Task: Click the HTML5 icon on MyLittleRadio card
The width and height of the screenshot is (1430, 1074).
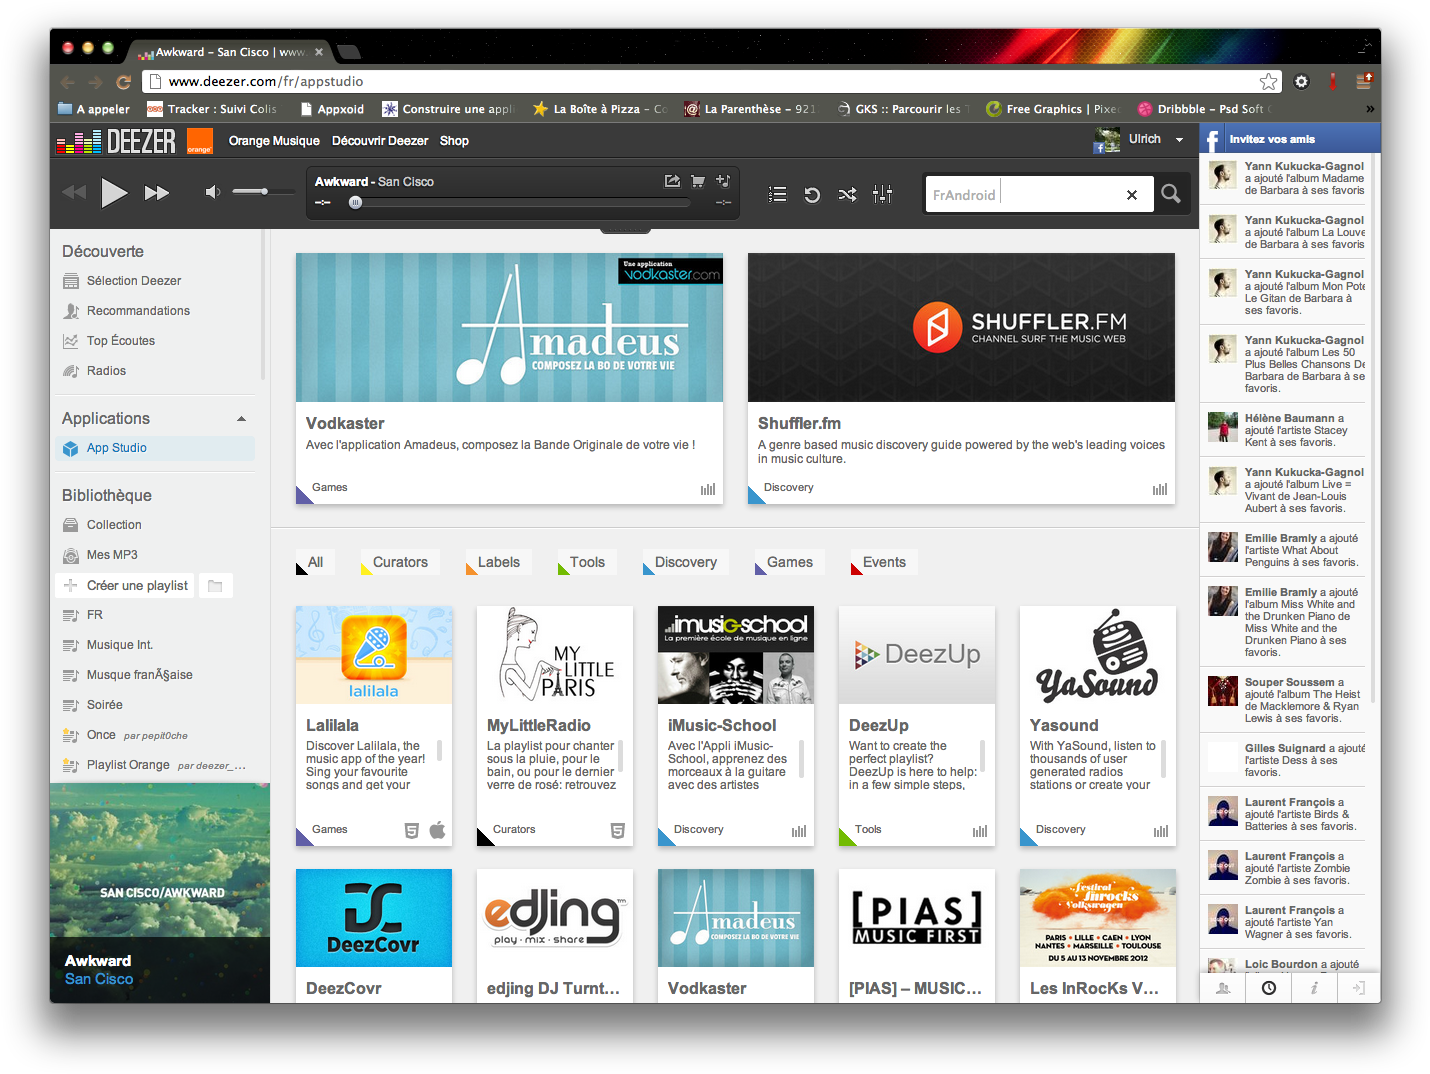Action: point(617,830)
